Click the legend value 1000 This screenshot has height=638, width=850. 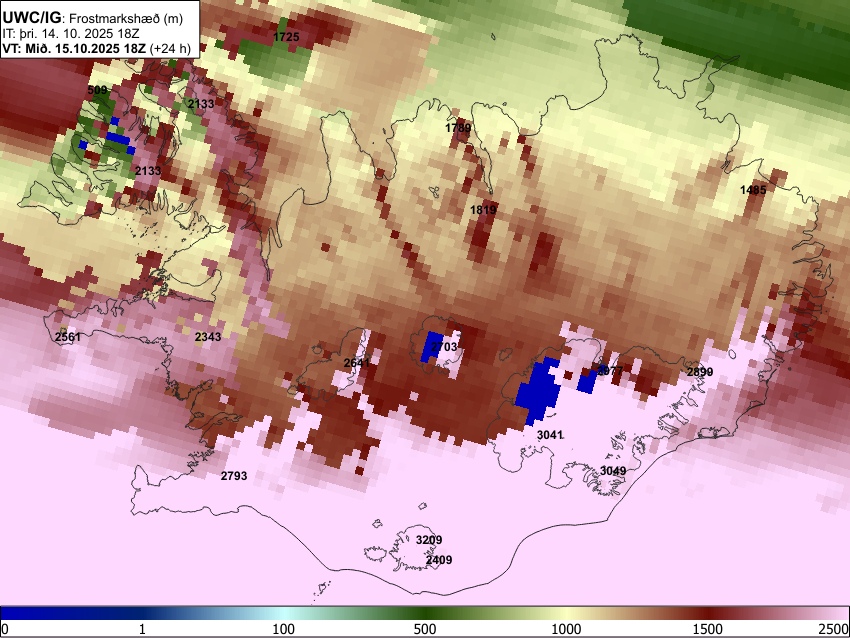tap(566, 629)
